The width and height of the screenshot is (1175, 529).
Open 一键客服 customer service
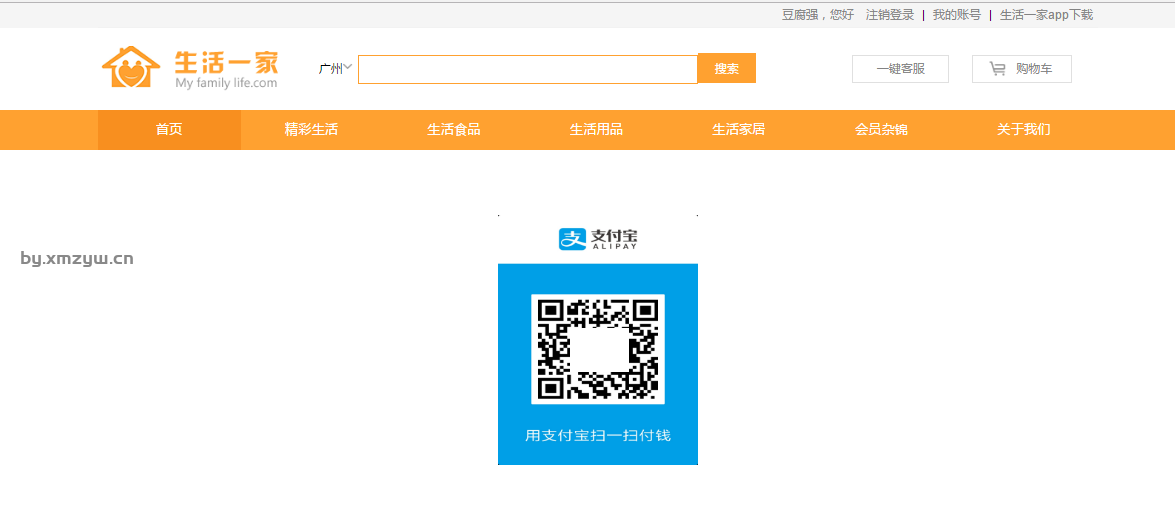click(900, 69)
